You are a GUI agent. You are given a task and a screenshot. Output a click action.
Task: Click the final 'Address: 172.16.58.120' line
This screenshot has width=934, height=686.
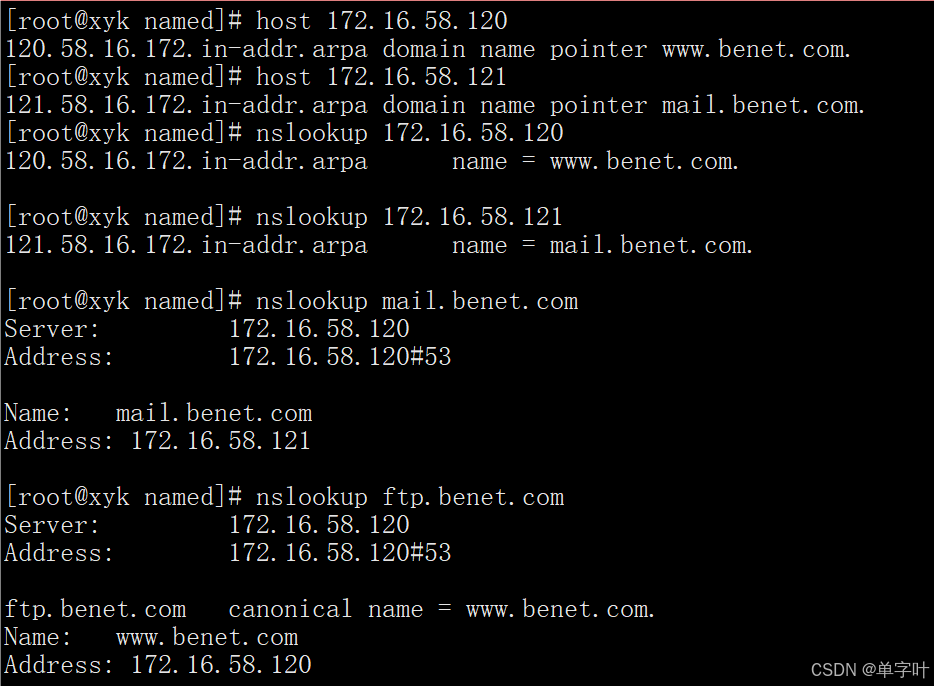[x=158, y=665]
